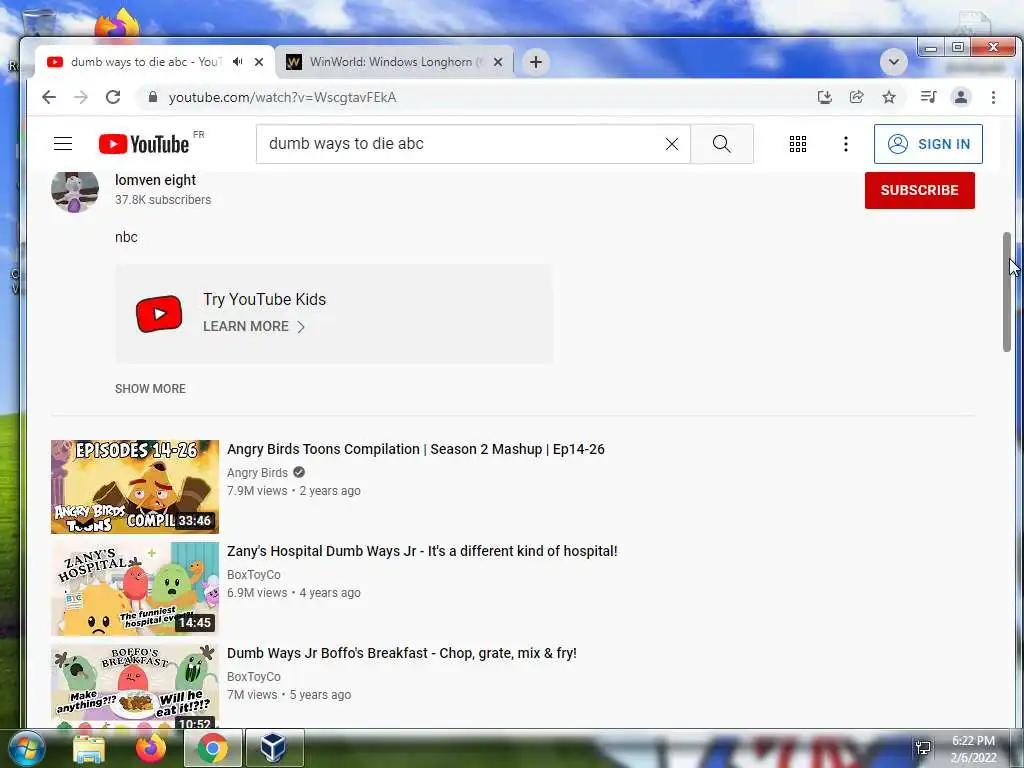Open VirtualBox from the taskbar
The height and width of the screenshot is (768, 1024).
coord(274,748)
